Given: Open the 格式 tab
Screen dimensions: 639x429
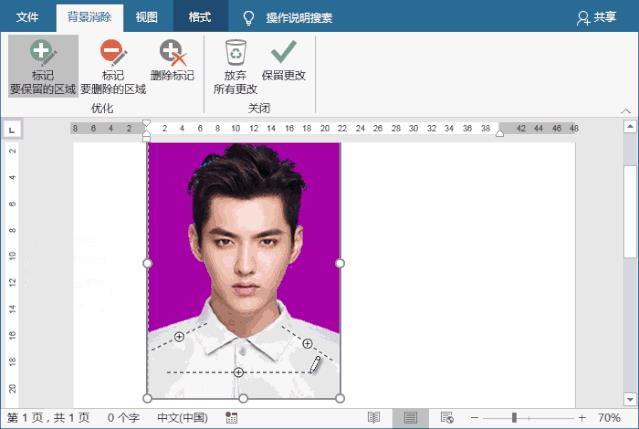Looking at the screenshot, I should pos(200,18).
